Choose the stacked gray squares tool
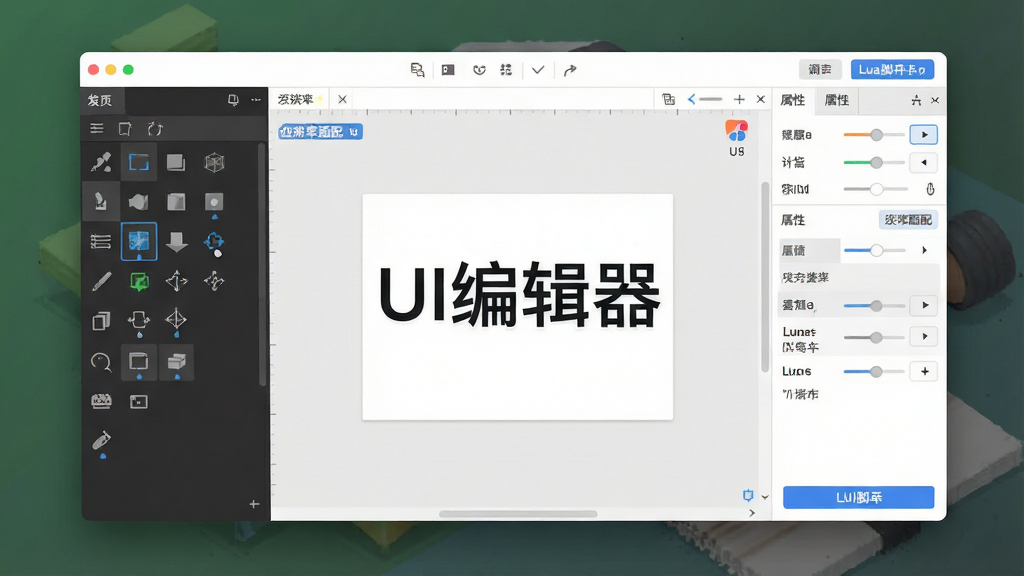Screen dimensions: 1024x576 tap(176, 162)
